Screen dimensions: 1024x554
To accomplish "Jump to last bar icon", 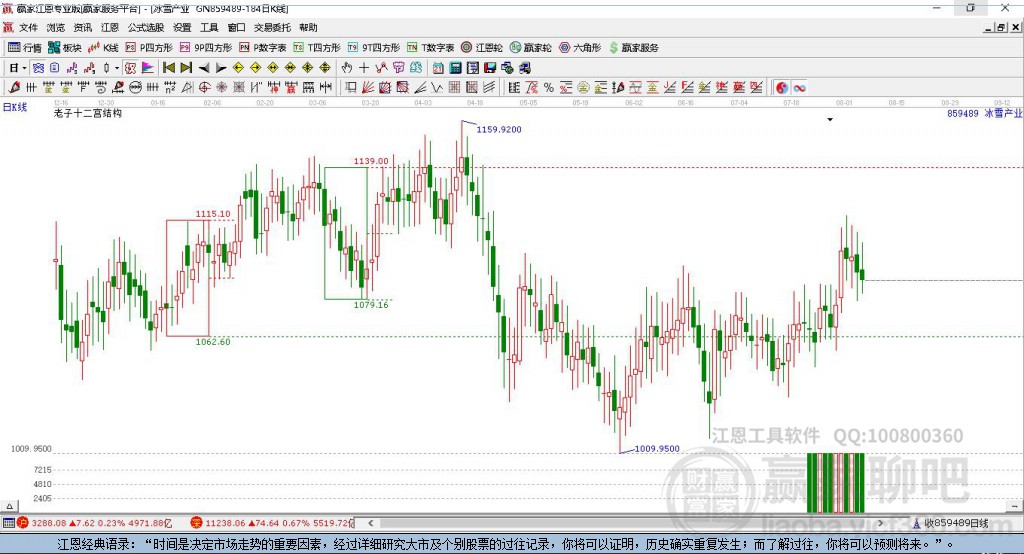I will [x=186, y=67].
